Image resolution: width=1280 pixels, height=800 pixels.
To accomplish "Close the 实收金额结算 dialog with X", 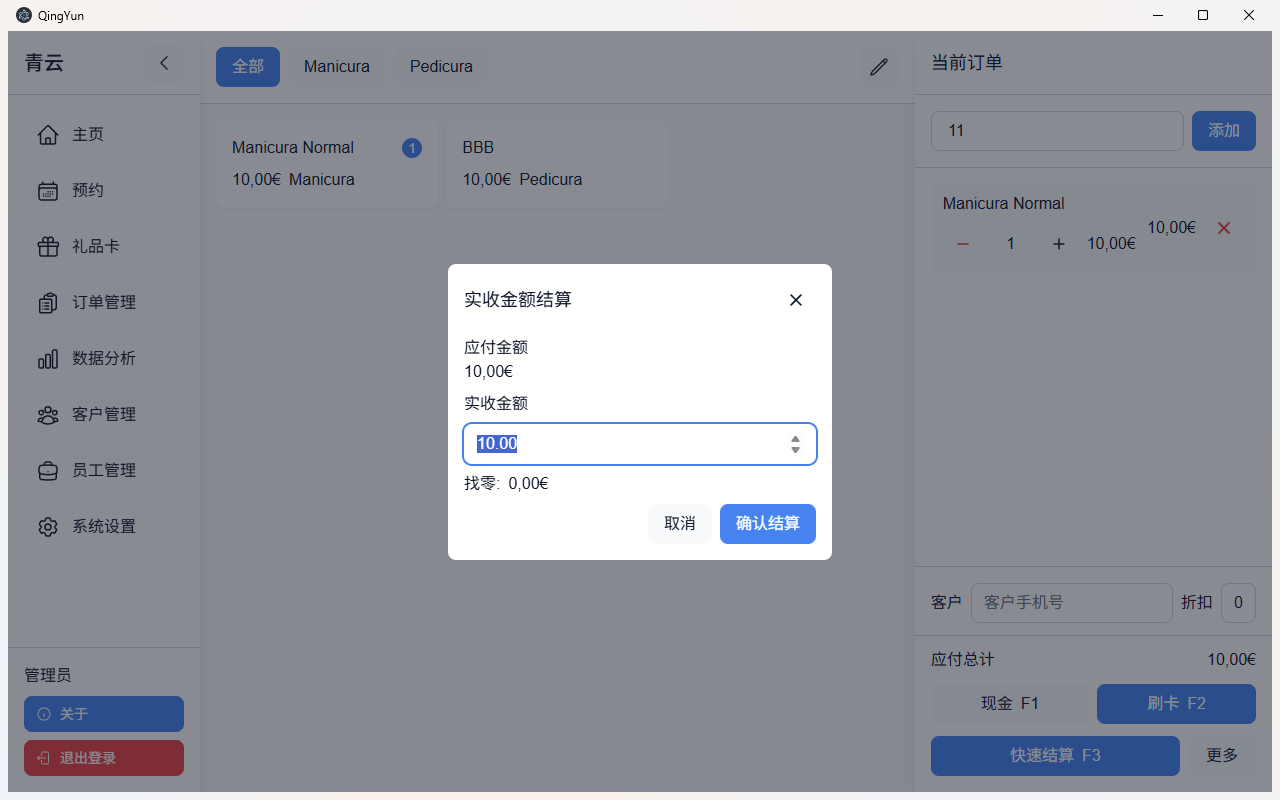I will pos(796,300).
